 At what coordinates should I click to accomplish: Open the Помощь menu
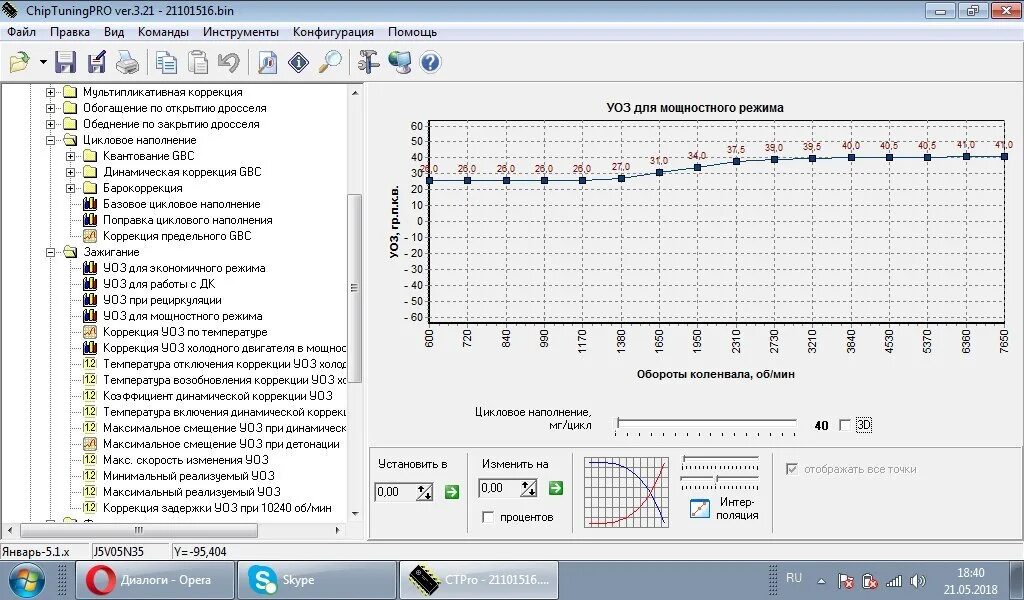(412, 32)
